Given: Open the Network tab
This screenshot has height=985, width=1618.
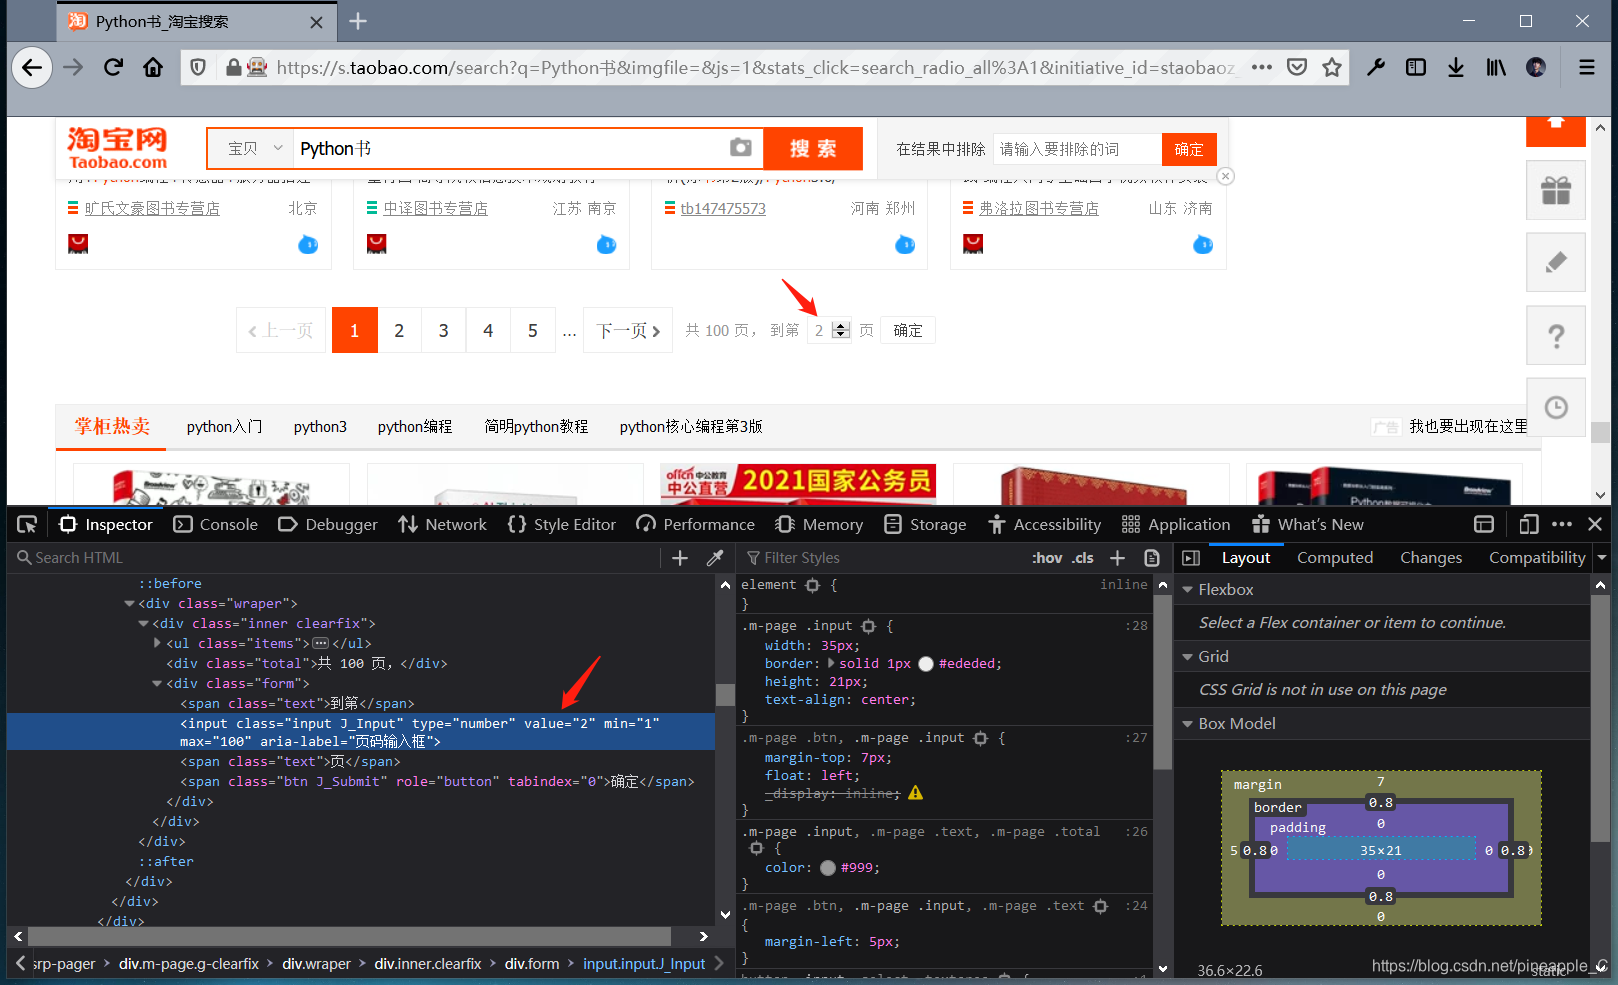Looking at the screenshot, I should (x=442, y=524).
